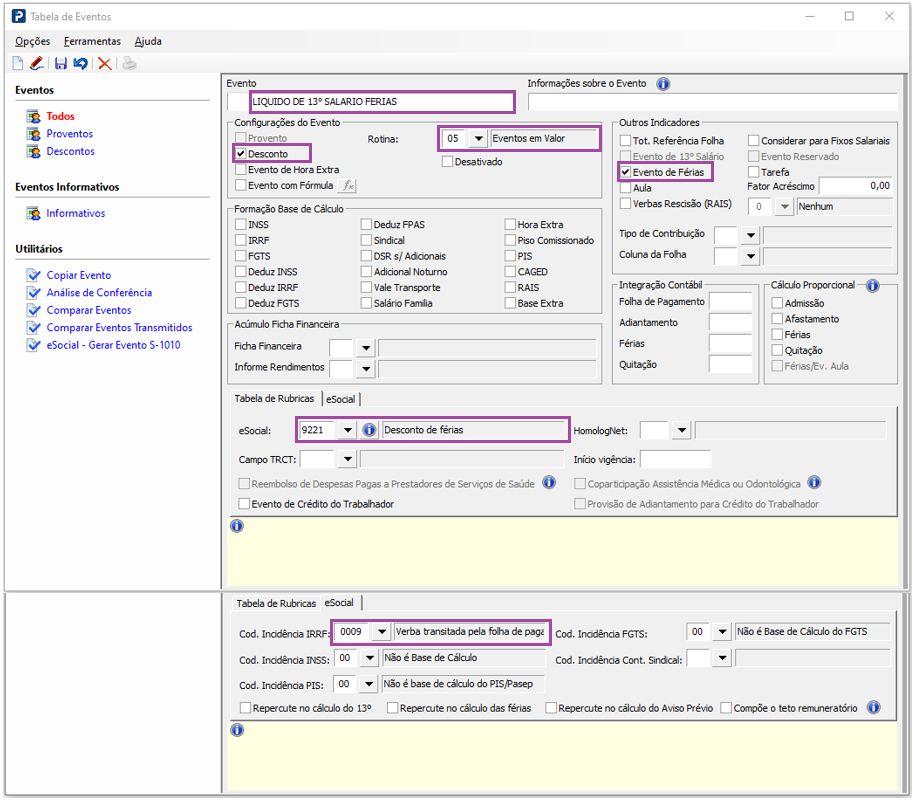Open the Cod. Incidência FGTS dropdown
915x800 pixels.
[722, 632]
